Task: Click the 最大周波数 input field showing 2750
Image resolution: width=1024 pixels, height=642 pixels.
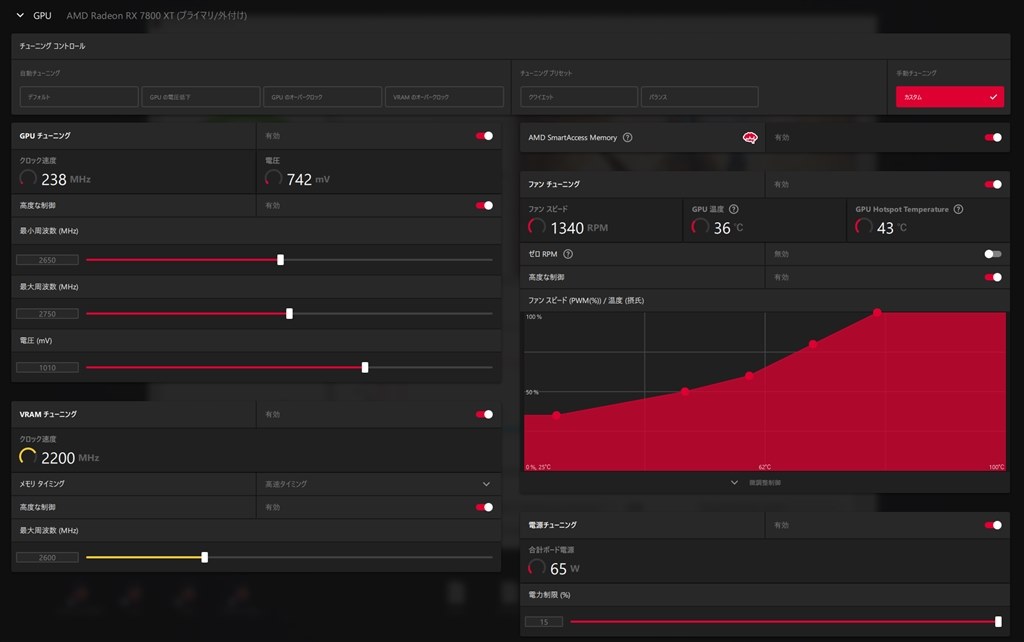Action: point(47,314)
